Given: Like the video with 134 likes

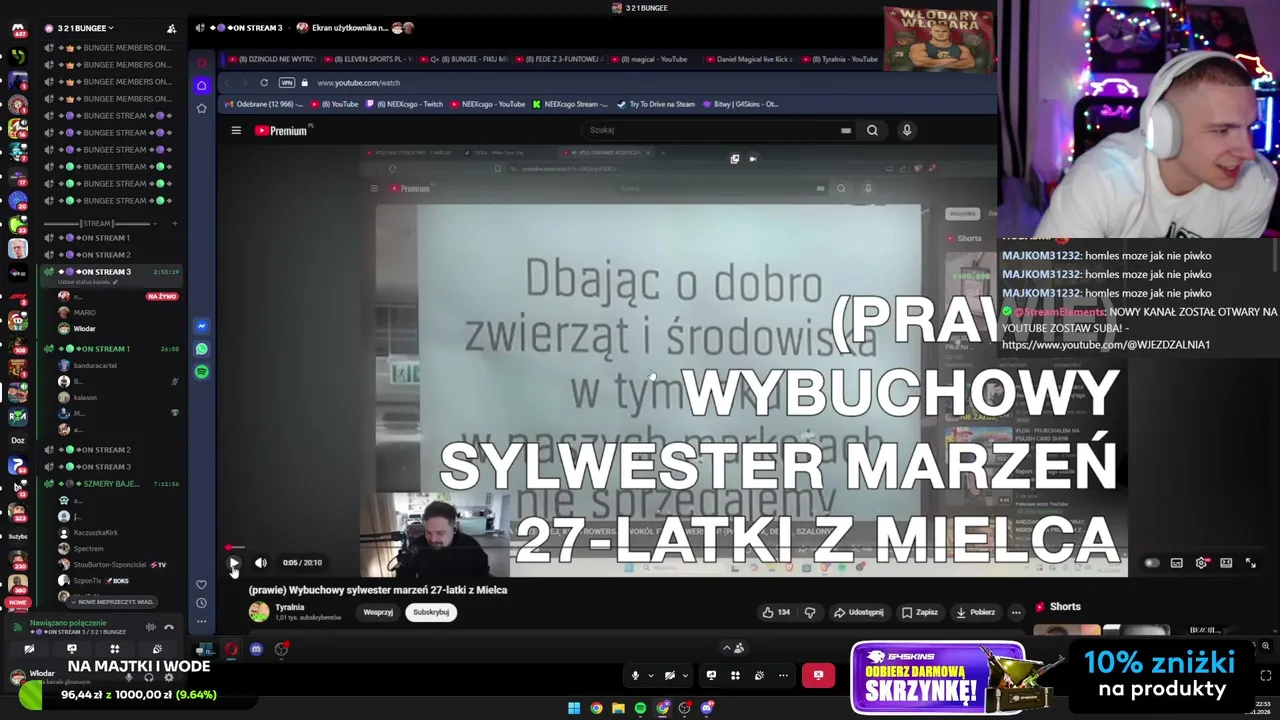Looking at the screenshot, I should pos(776,612).
